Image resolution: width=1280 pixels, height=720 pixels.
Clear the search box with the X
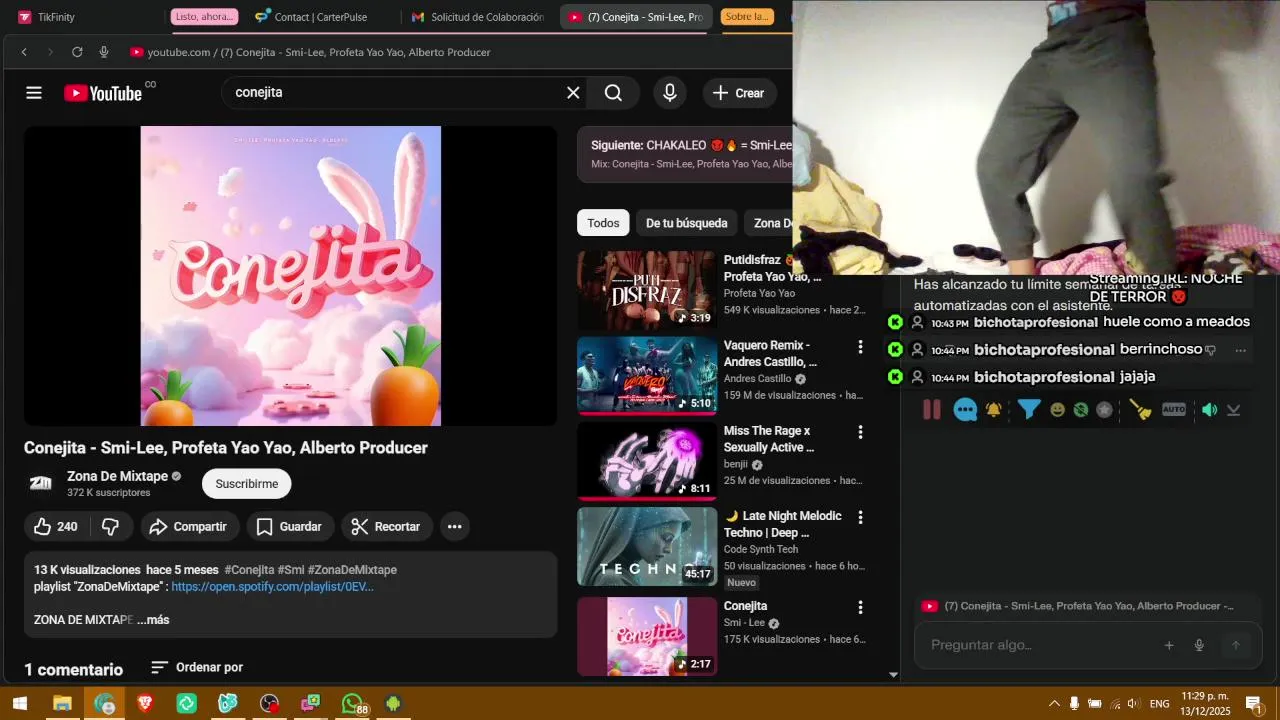(x=573, y=93)
